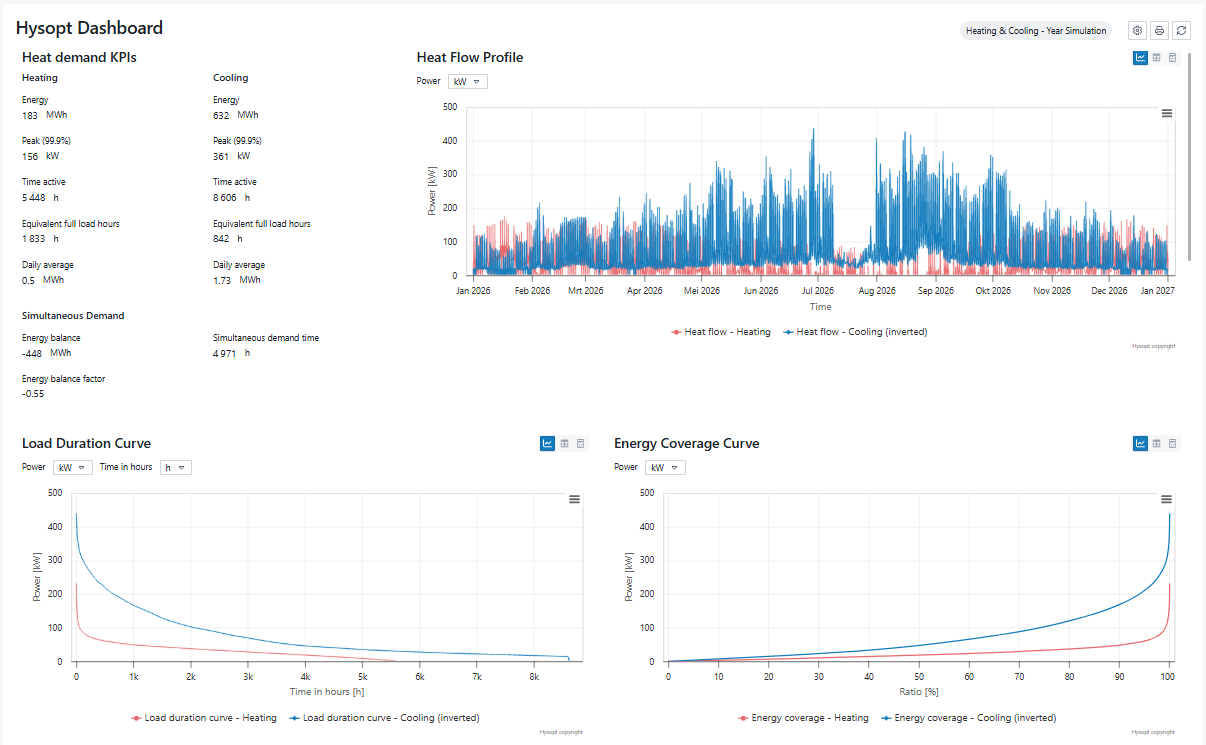
Task: Select chart view icon for Load Duration Curve
Action: pos(547,443)
